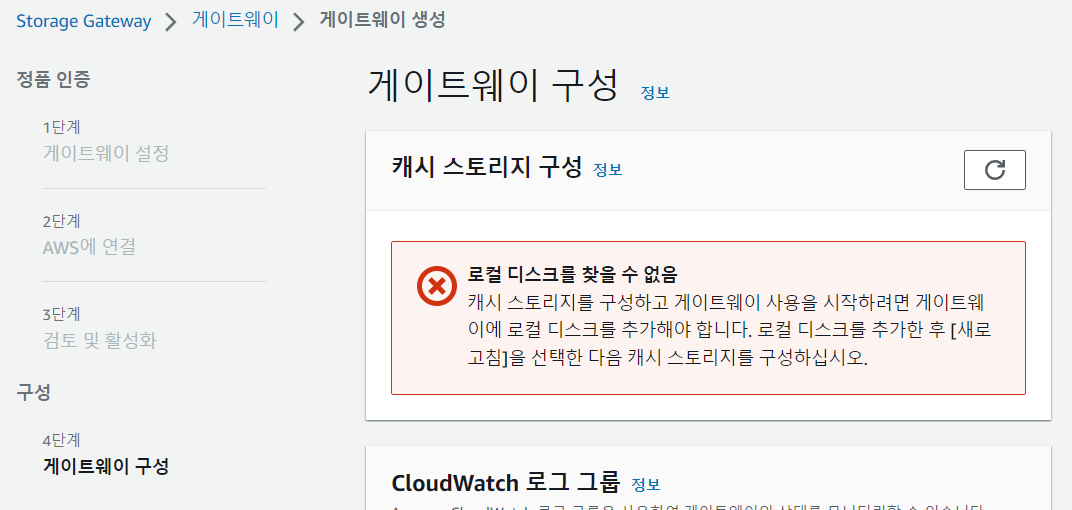
Task: Go to the 게이트웨이 breadcrumb link
Action: pos(235,21)
